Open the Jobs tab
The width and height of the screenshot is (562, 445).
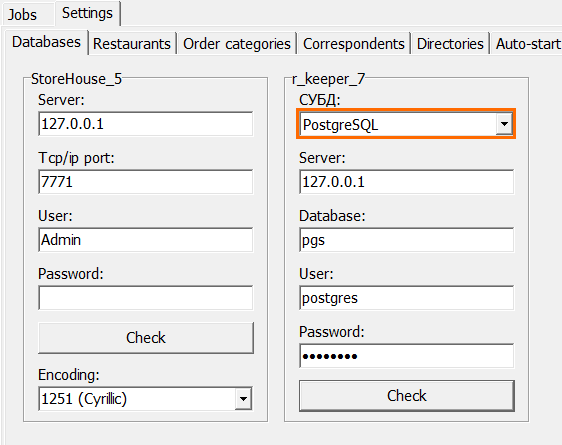pos(23,15)
